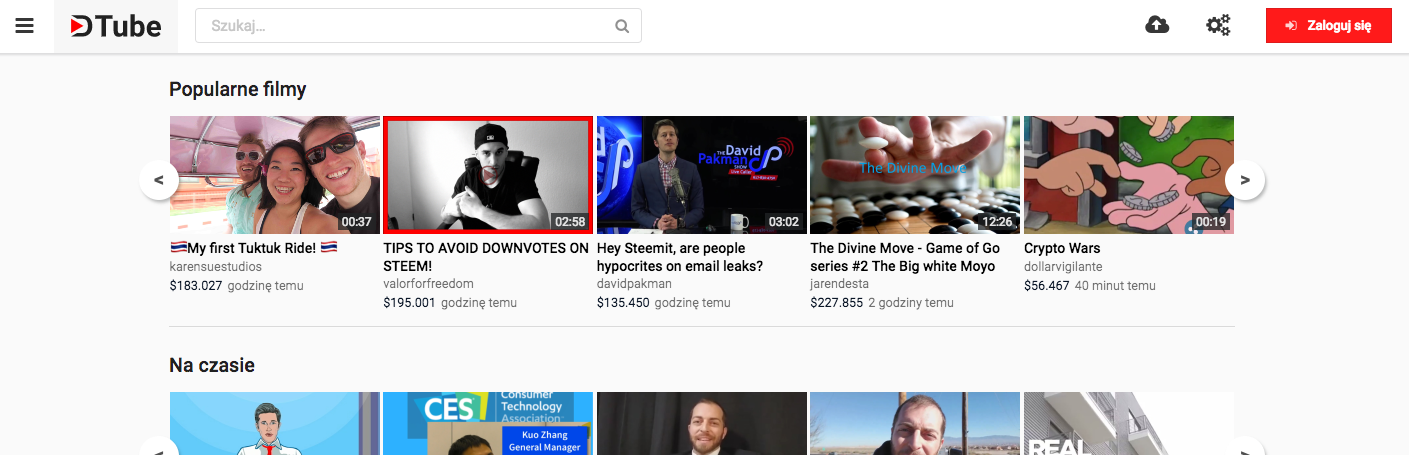
Task: Click the $135.450 payout value
Action: pyautogui.click(x=623, y=303)
